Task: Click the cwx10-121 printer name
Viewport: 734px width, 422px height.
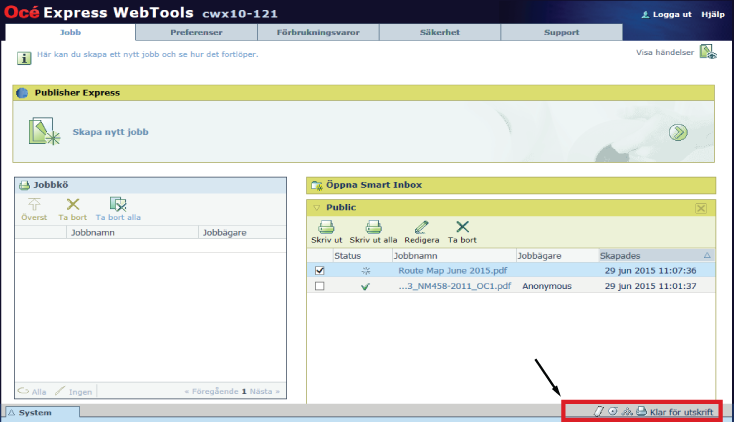Action: click(240, 14)
